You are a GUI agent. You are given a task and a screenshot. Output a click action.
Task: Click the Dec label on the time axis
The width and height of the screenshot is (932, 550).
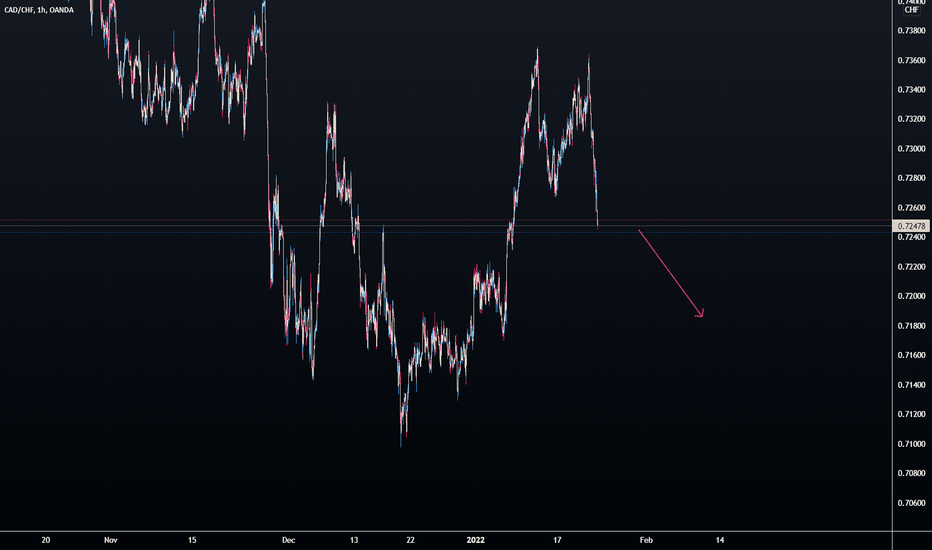tap(288, 540)
